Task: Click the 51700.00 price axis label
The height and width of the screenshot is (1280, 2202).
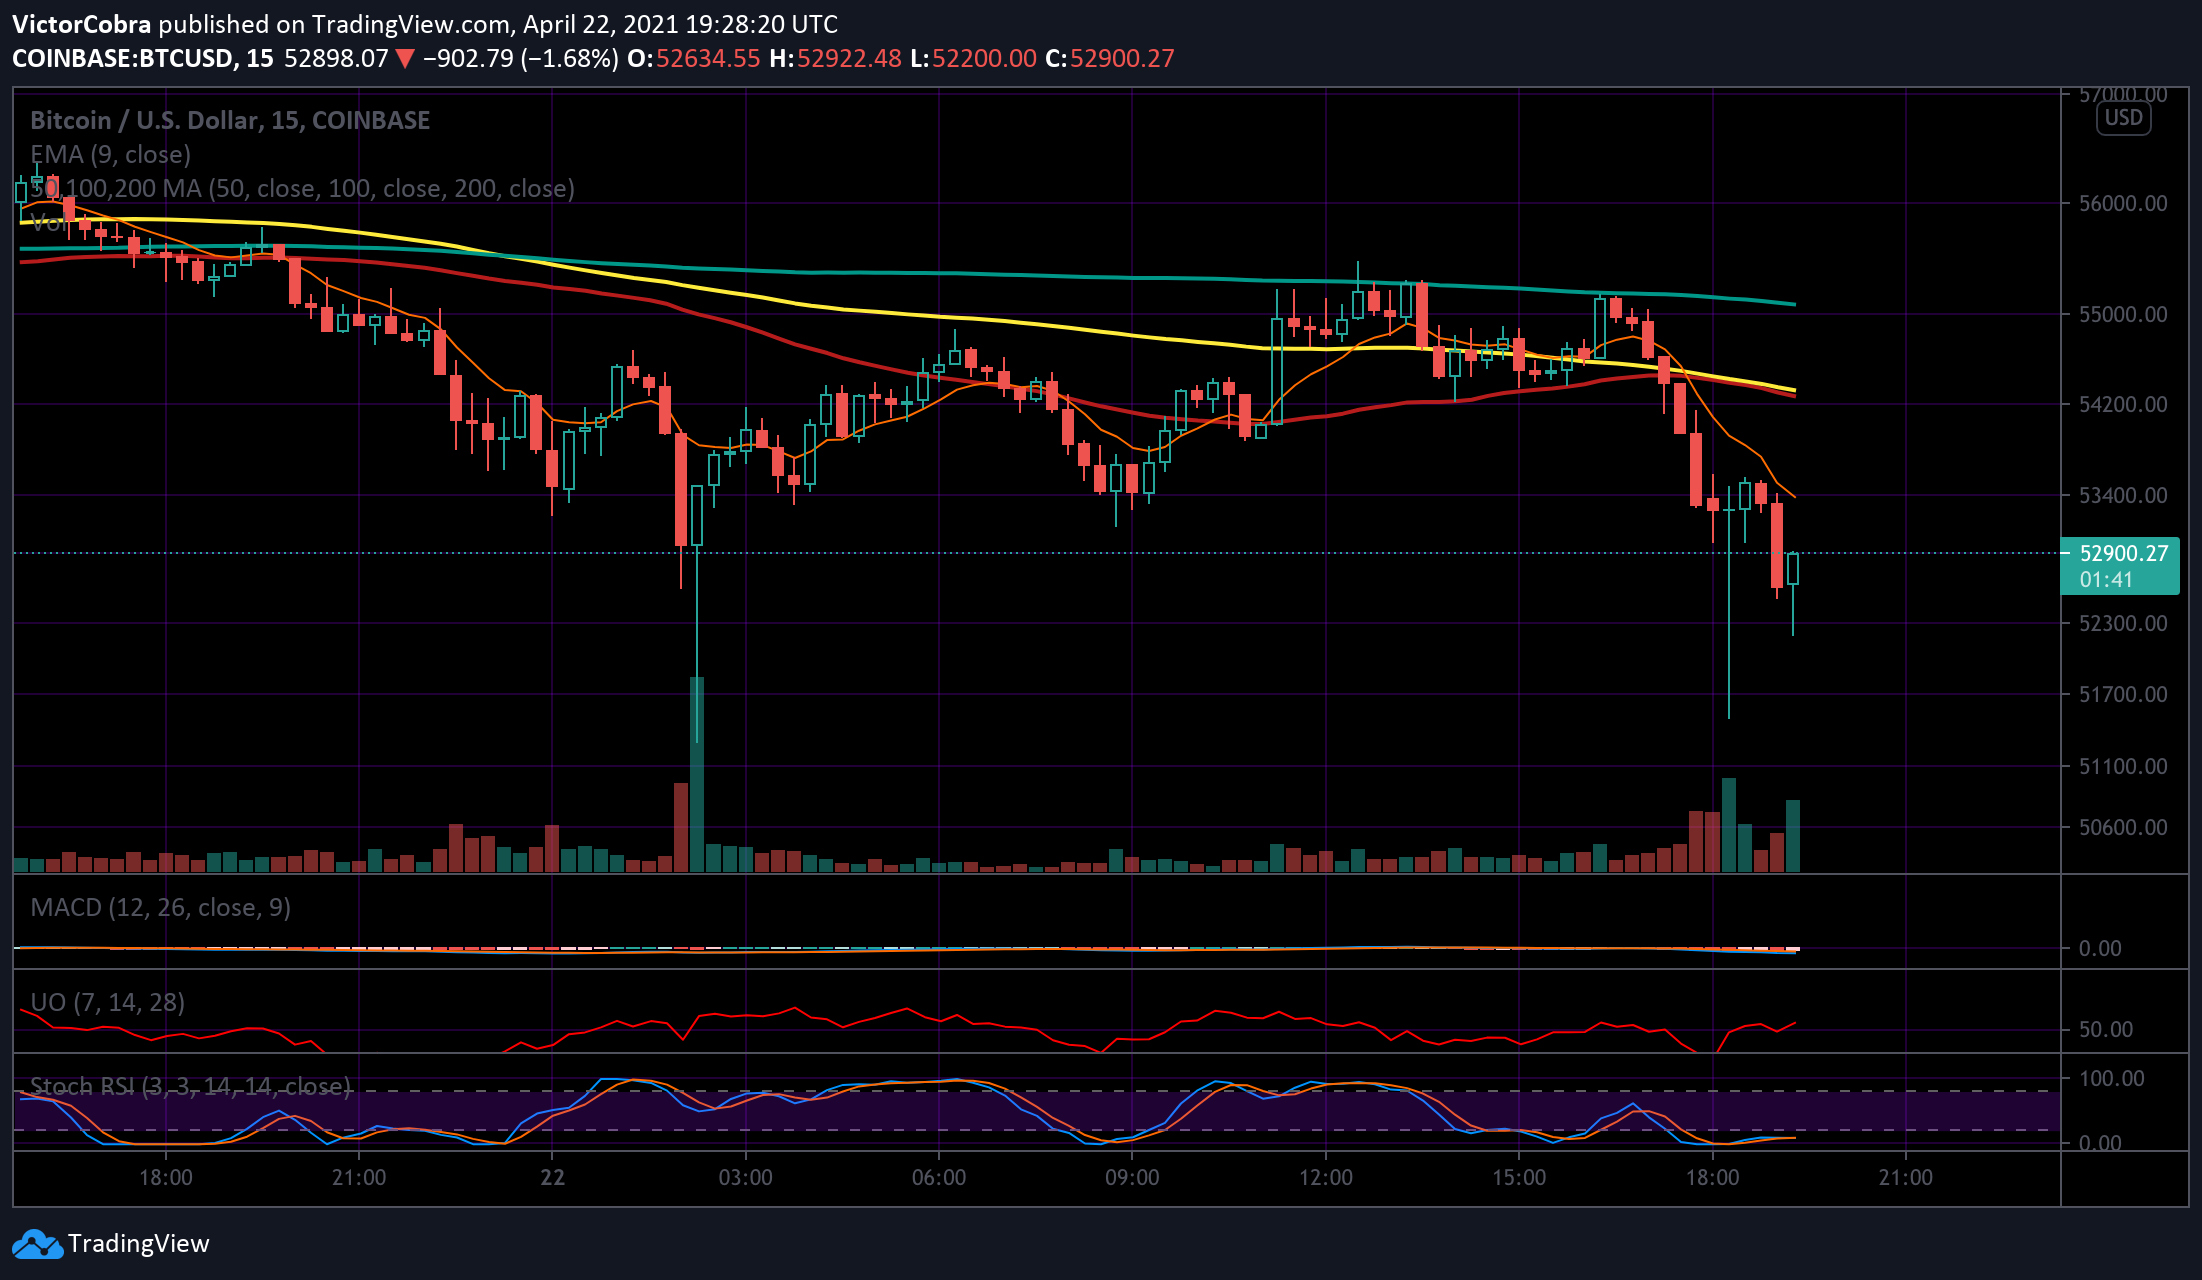Action: (2123, 694)
